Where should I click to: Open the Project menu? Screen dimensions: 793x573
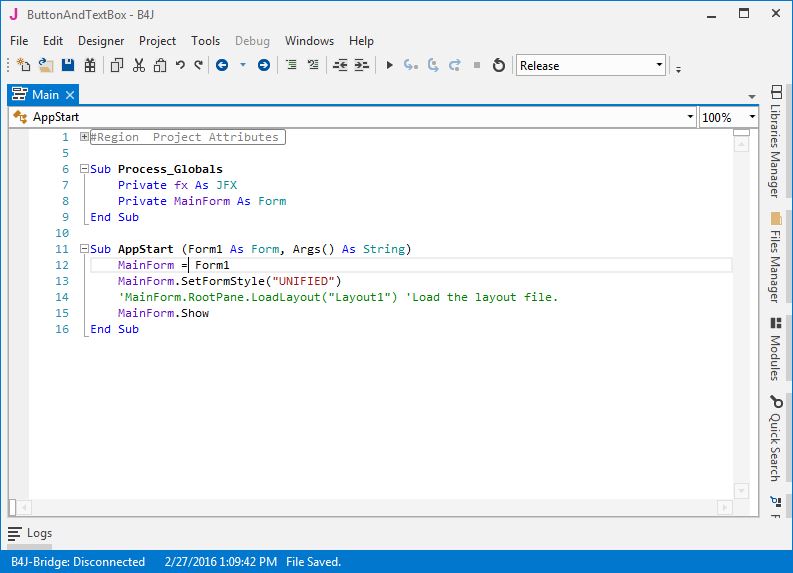click(x=157, y=41)
